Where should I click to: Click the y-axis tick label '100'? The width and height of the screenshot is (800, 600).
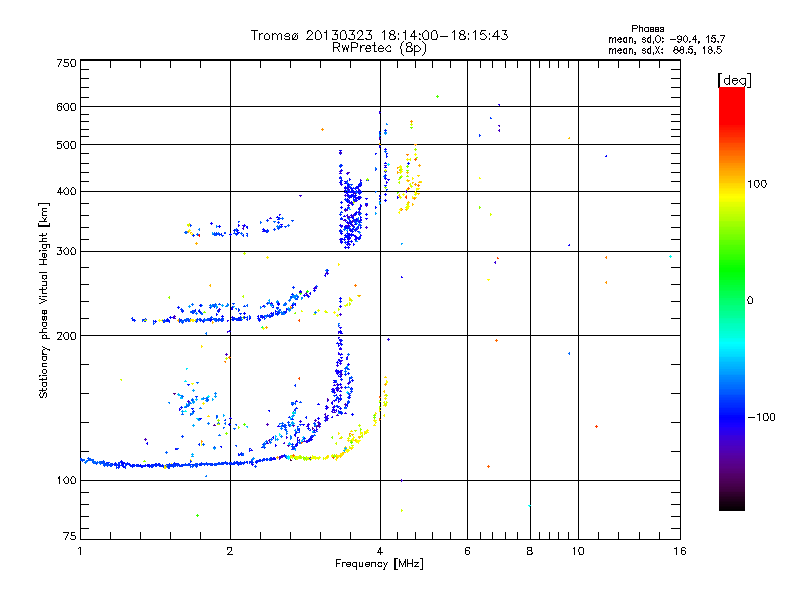pos(66,481)
